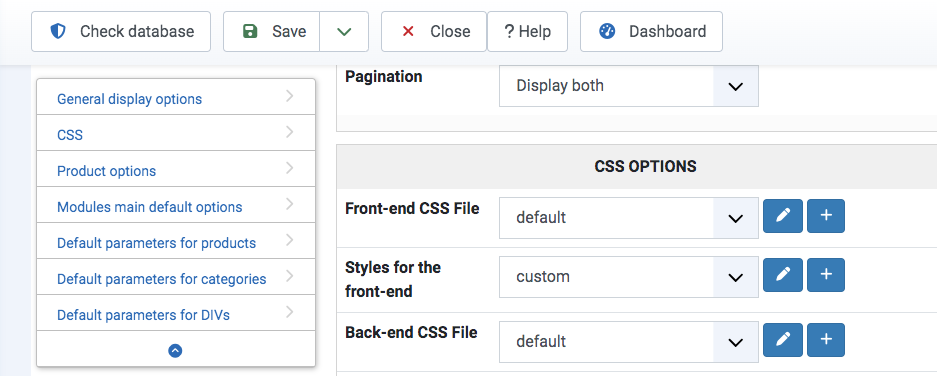
Task: Go to the CSS section
Action: [176, 133]
